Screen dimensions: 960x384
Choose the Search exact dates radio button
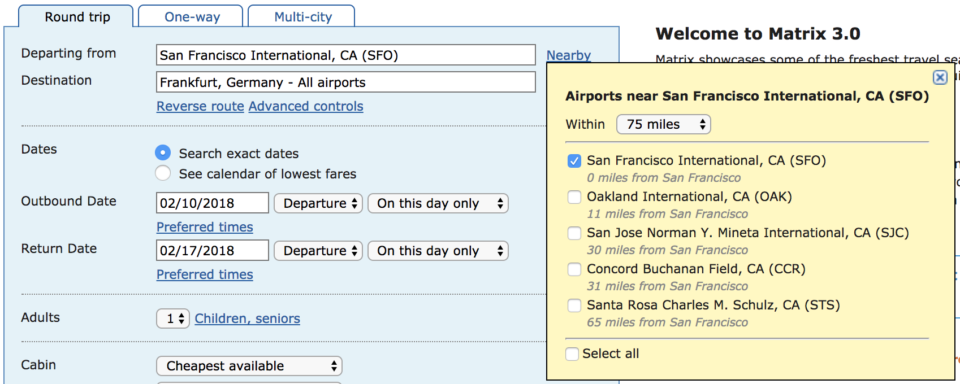[163, 153]
